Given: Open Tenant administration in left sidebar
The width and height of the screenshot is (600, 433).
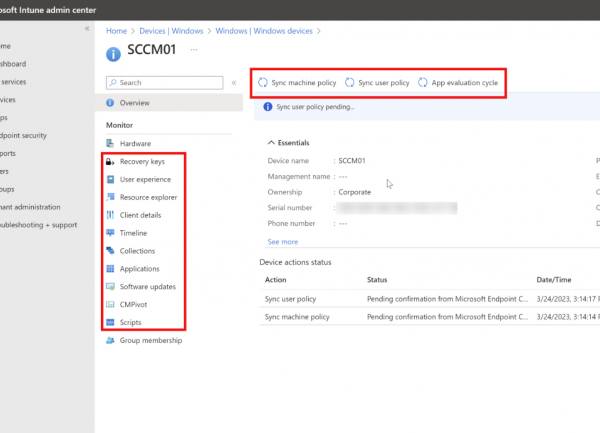Looking at the screenshot, I should pyautogui.click(x=30, y=207).
